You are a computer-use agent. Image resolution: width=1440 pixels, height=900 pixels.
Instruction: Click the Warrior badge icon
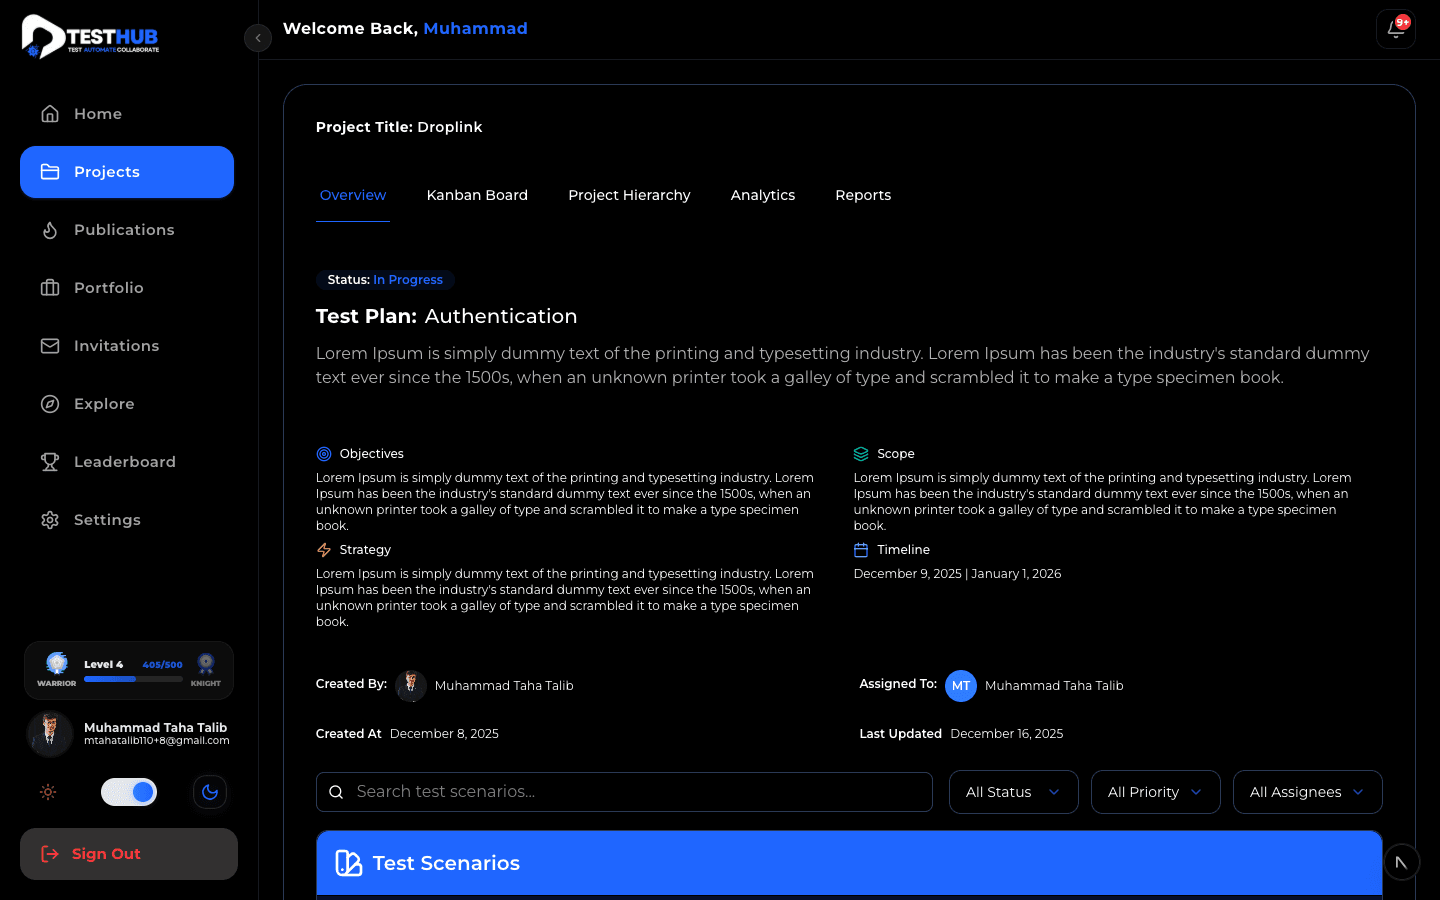coord(57,664)
